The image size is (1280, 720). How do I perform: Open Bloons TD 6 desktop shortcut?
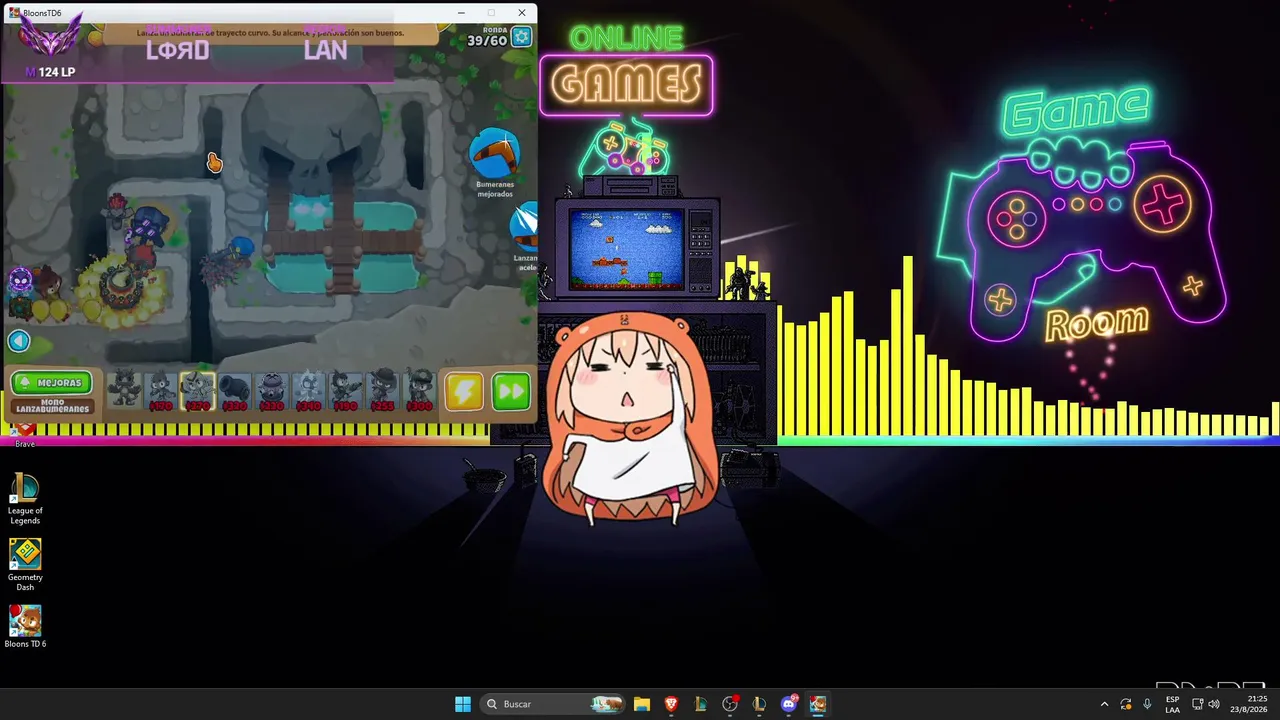pyautogui.click(x=25, y=627)
